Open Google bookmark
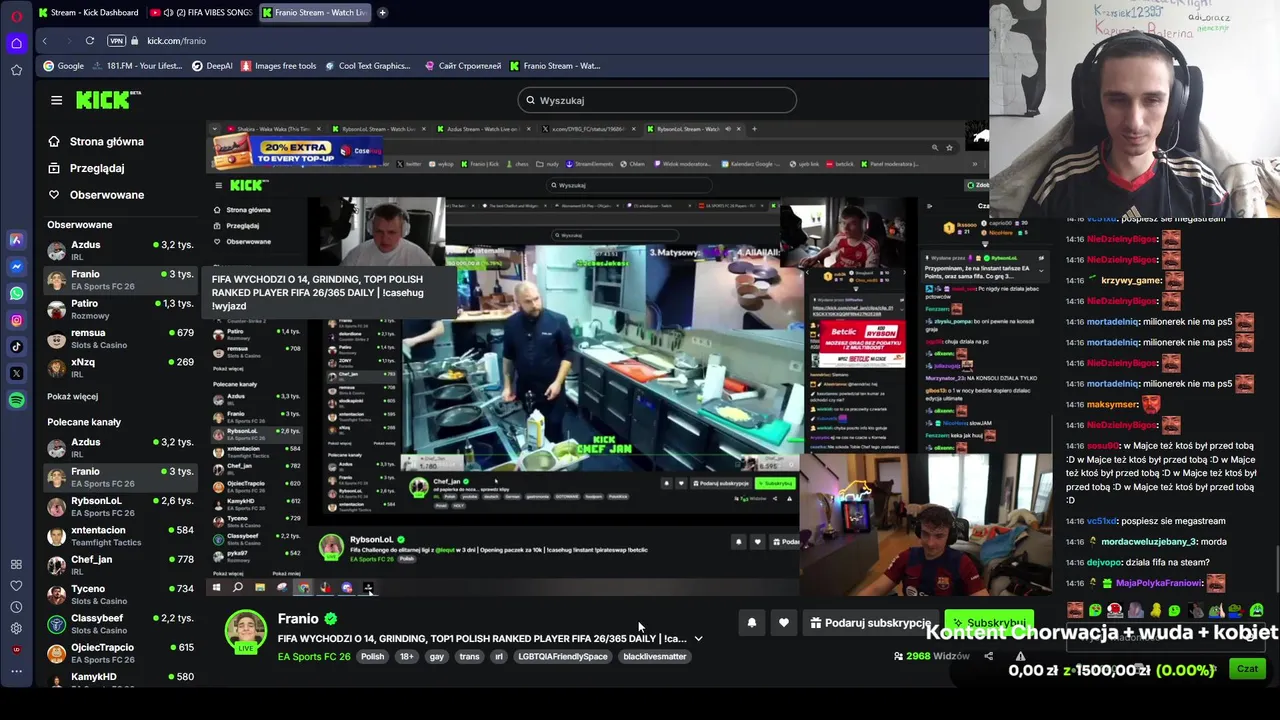Viewport: 1280px width, 720px height. pyautogui.click(x=63, y=66)
